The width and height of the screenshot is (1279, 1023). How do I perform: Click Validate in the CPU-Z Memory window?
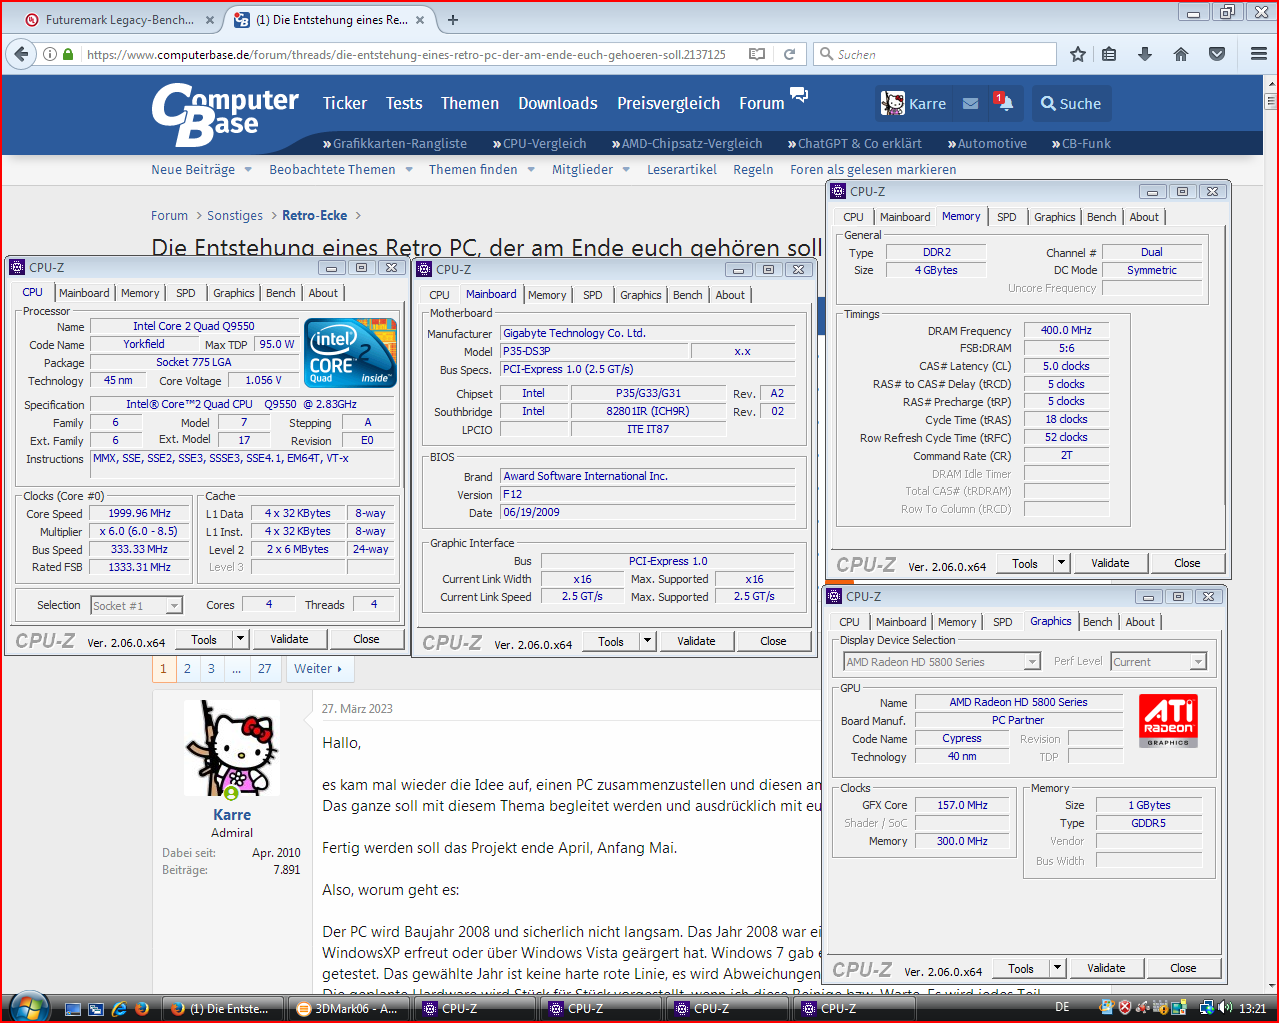(x=1110, y=563)
